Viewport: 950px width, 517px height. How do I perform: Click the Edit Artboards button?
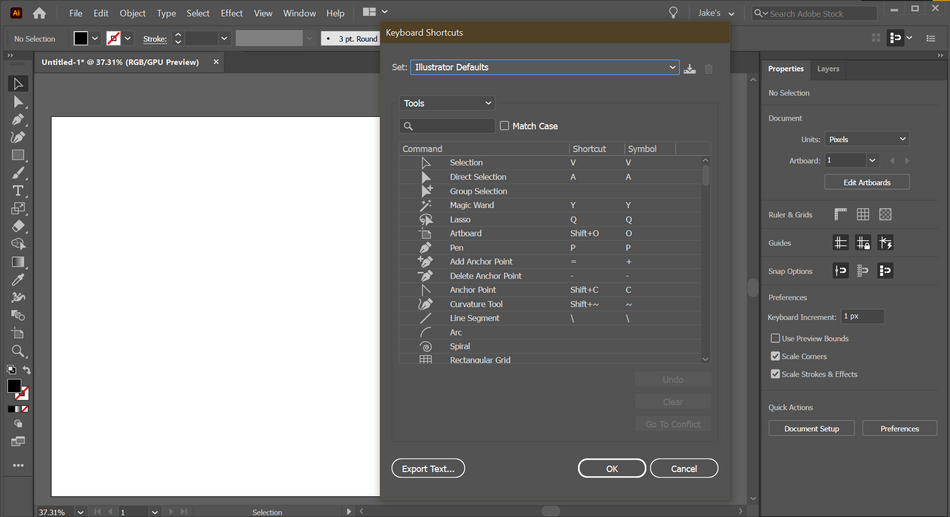pos(866,182)
